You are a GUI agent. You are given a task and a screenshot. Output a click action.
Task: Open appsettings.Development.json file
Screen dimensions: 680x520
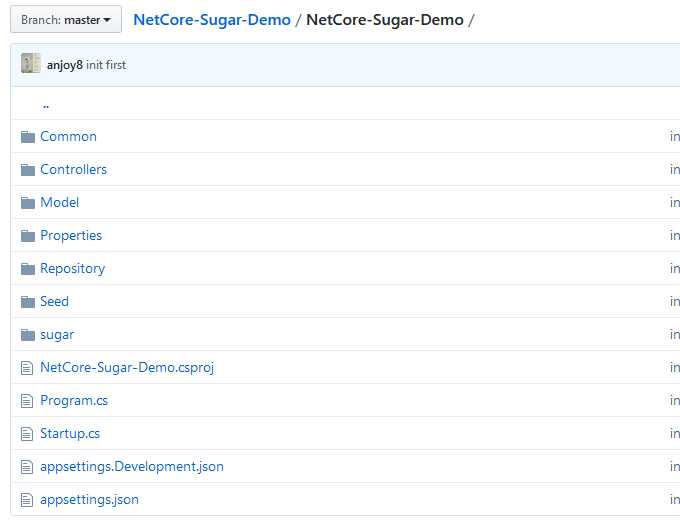point(132,467)
